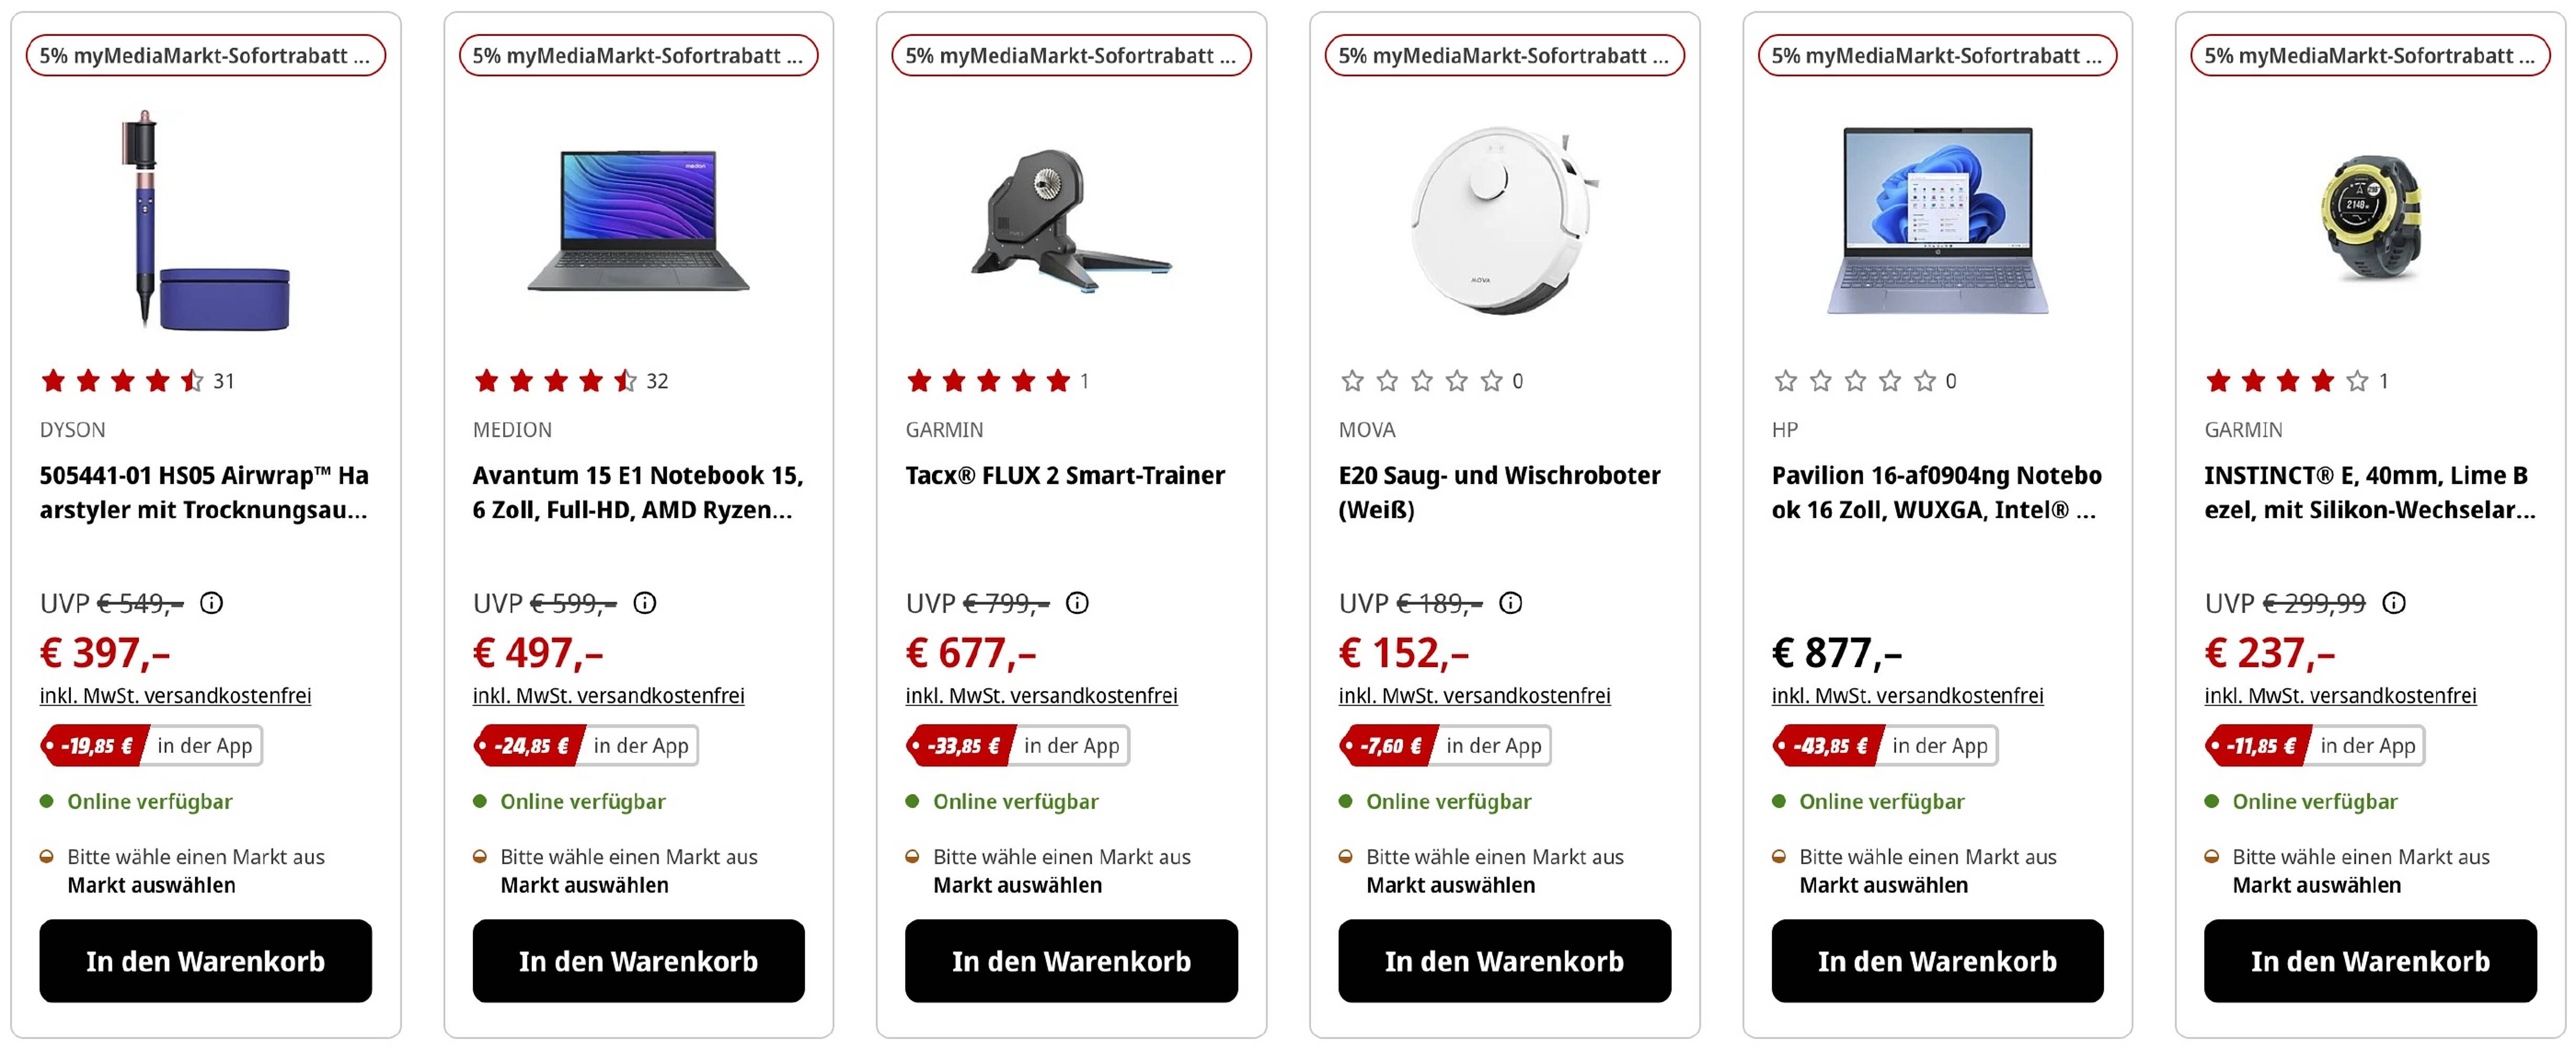Select Markt auswählen under Medion Avantum
The width and height of the screenshot is (2576, 1050).
click(584, 885)
